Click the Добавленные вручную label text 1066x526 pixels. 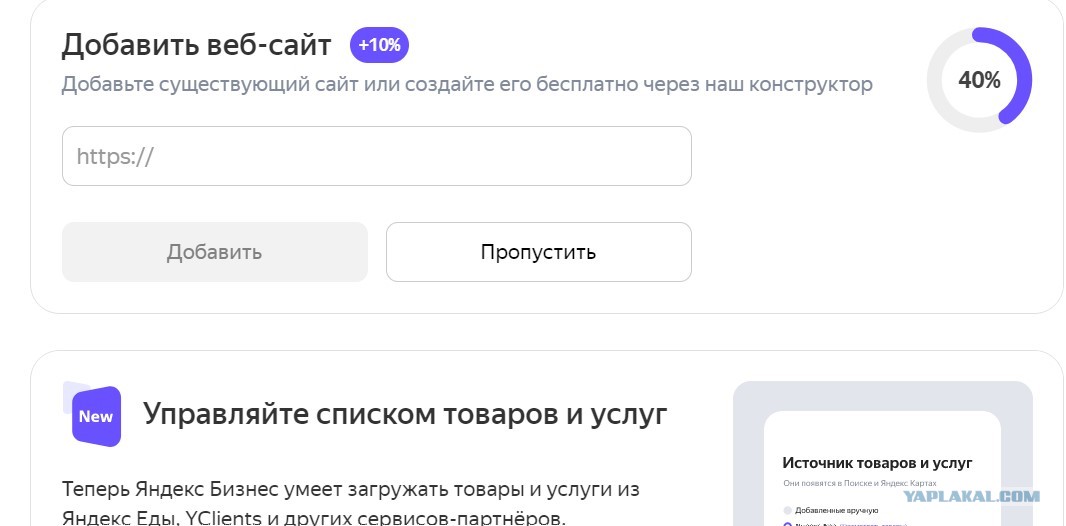tap(837, 510)
